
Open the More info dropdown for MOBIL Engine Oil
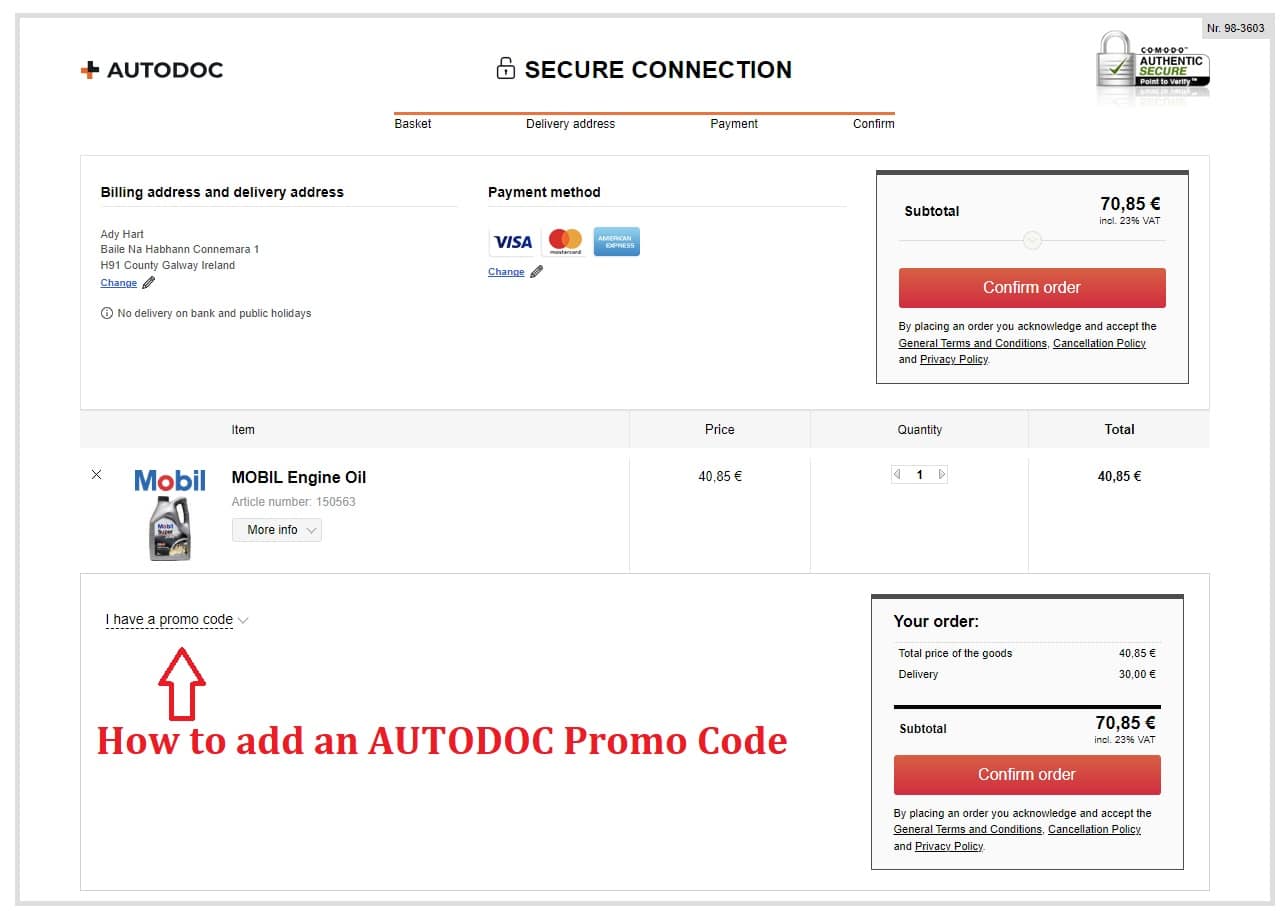(277, 528)
